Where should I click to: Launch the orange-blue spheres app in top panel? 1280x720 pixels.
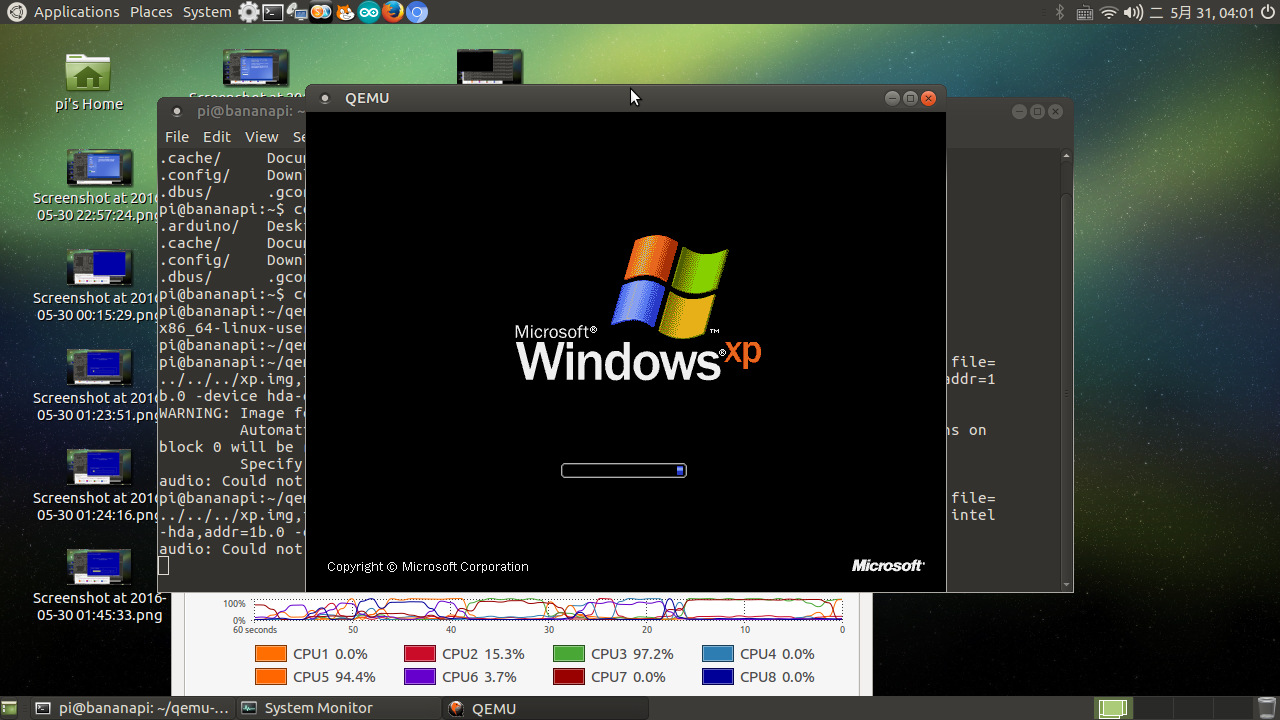click(321, 12)
